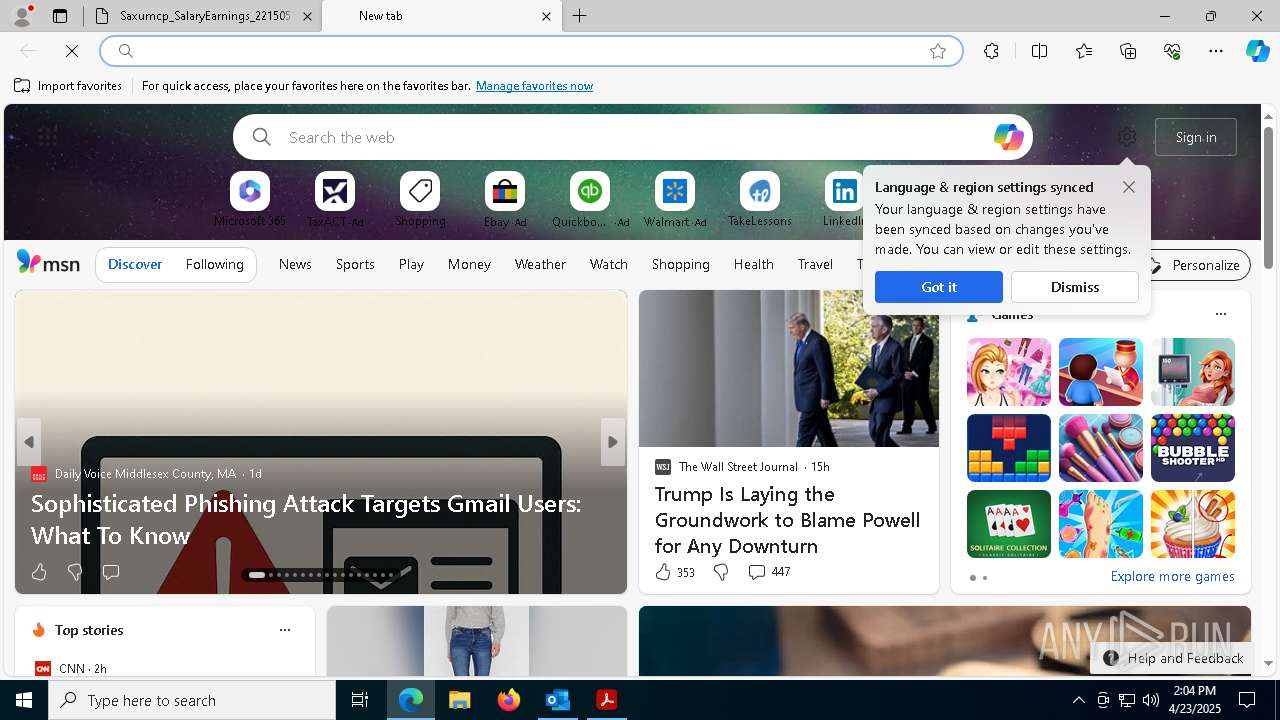1280x720 pixels.
Task: Show previous carousel story
Action: click(29, 442)
